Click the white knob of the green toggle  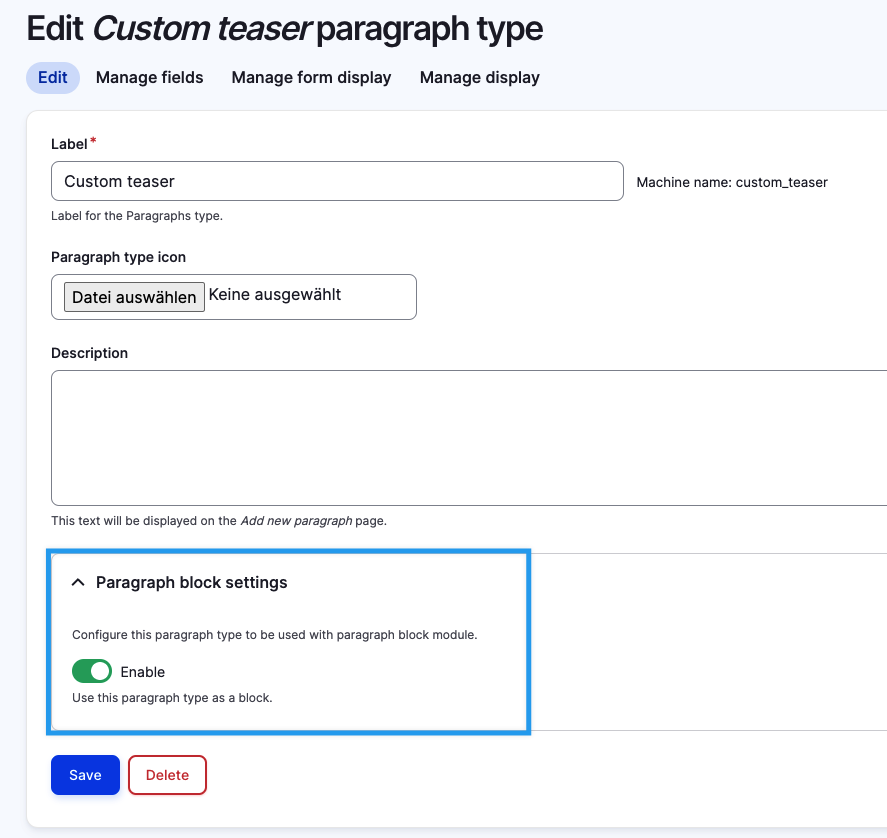[x=102, y=671]
